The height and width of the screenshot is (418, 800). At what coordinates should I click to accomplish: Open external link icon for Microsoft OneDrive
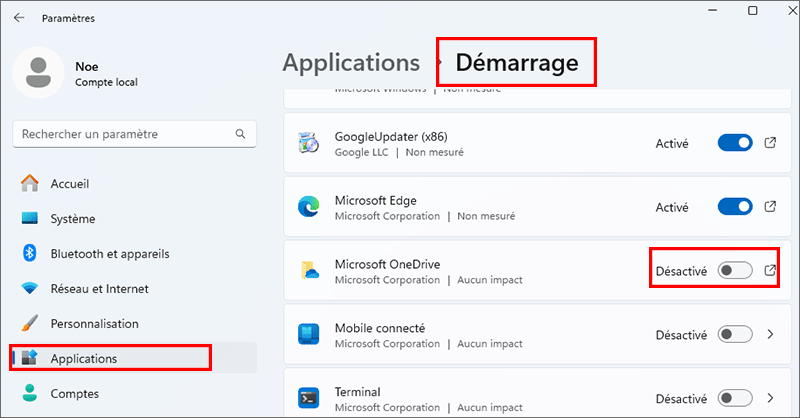pos(770,271)
